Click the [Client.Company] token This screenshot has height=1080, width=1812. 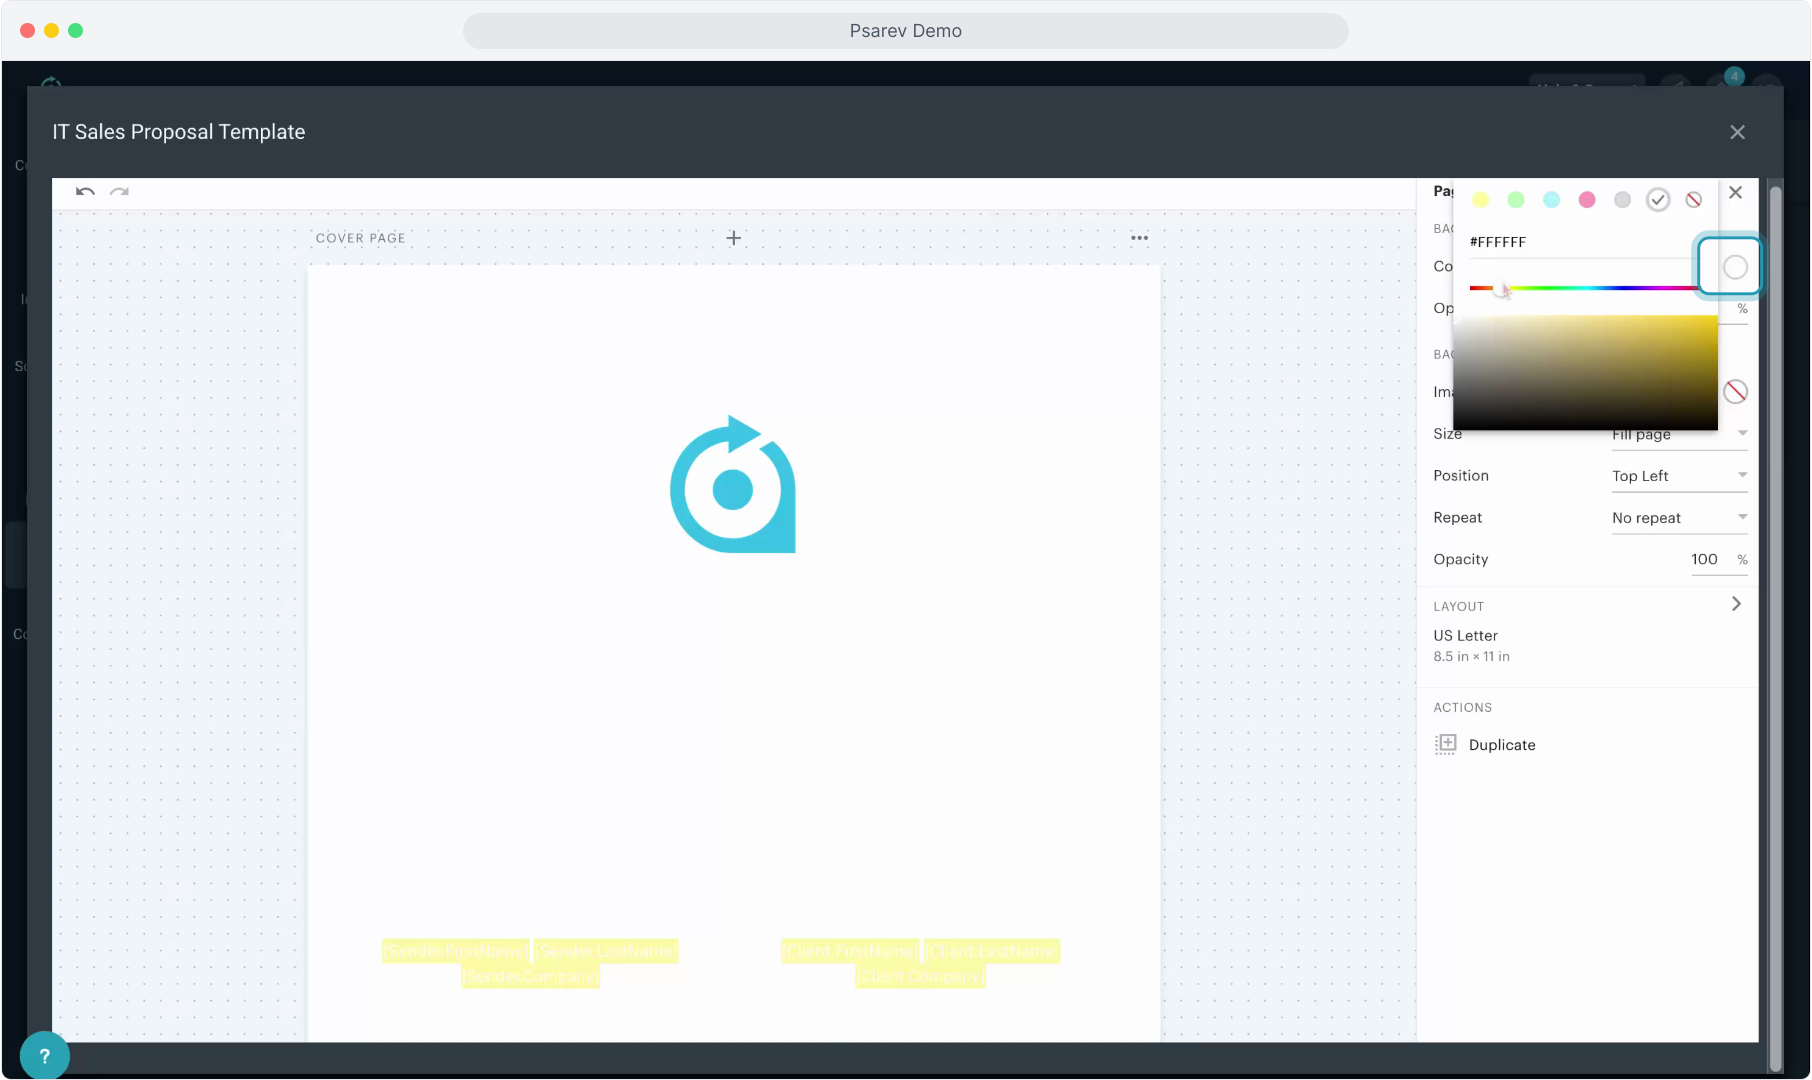pyautogui.click(x=920, y=977)
